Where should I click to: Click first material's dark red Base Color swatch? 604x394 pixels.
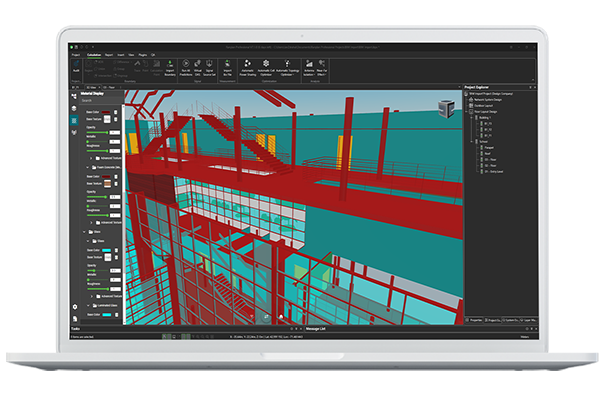pyautogui.click(x=106, y=112)
